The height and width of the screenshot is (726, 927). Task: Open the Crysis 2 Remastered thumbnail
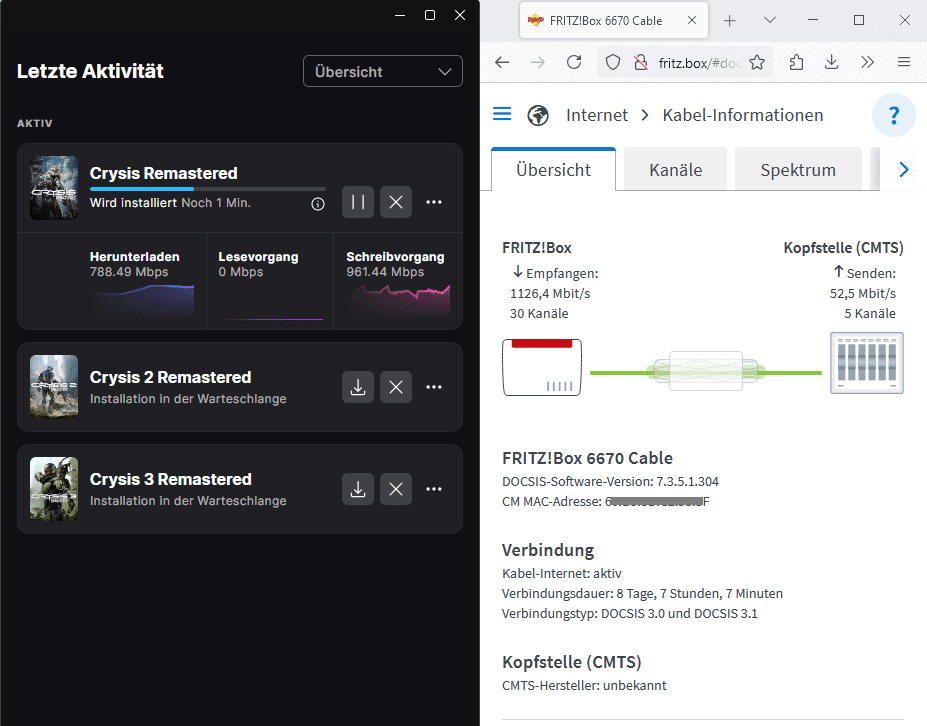(54, 387)
